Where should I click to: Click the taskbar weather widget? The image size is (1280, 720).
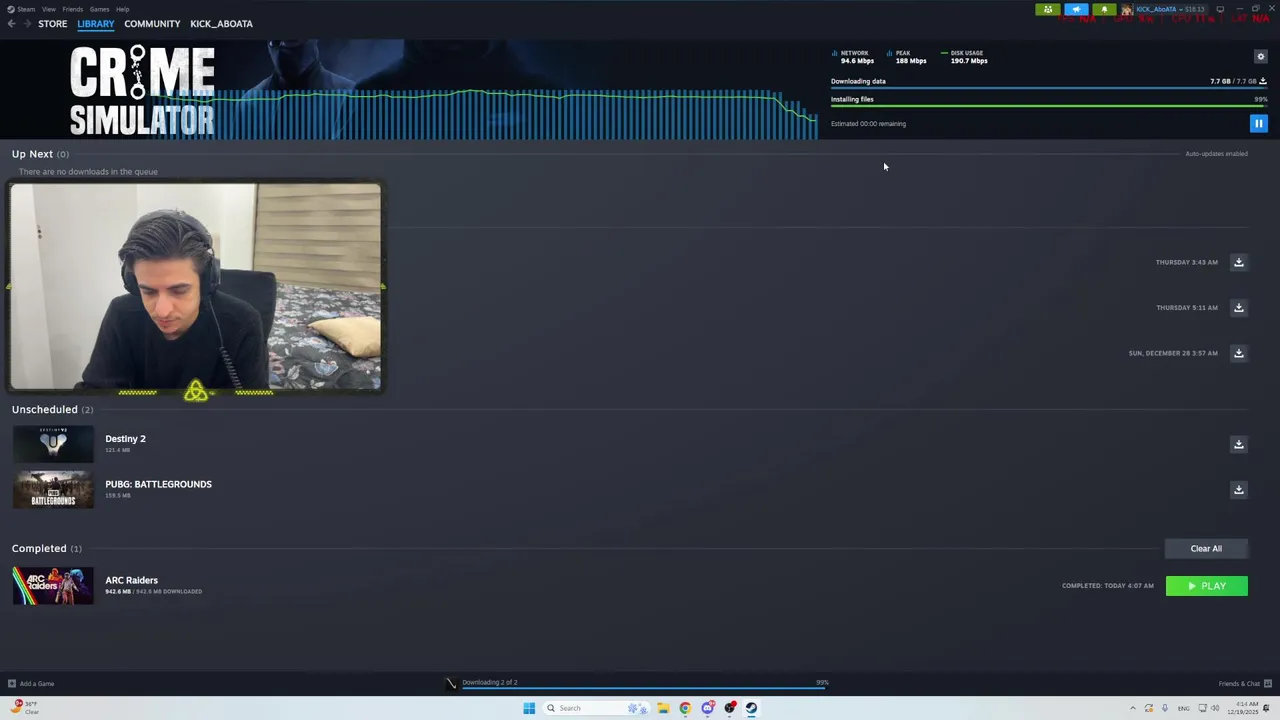pyautogui.click(x=24, y=708)
